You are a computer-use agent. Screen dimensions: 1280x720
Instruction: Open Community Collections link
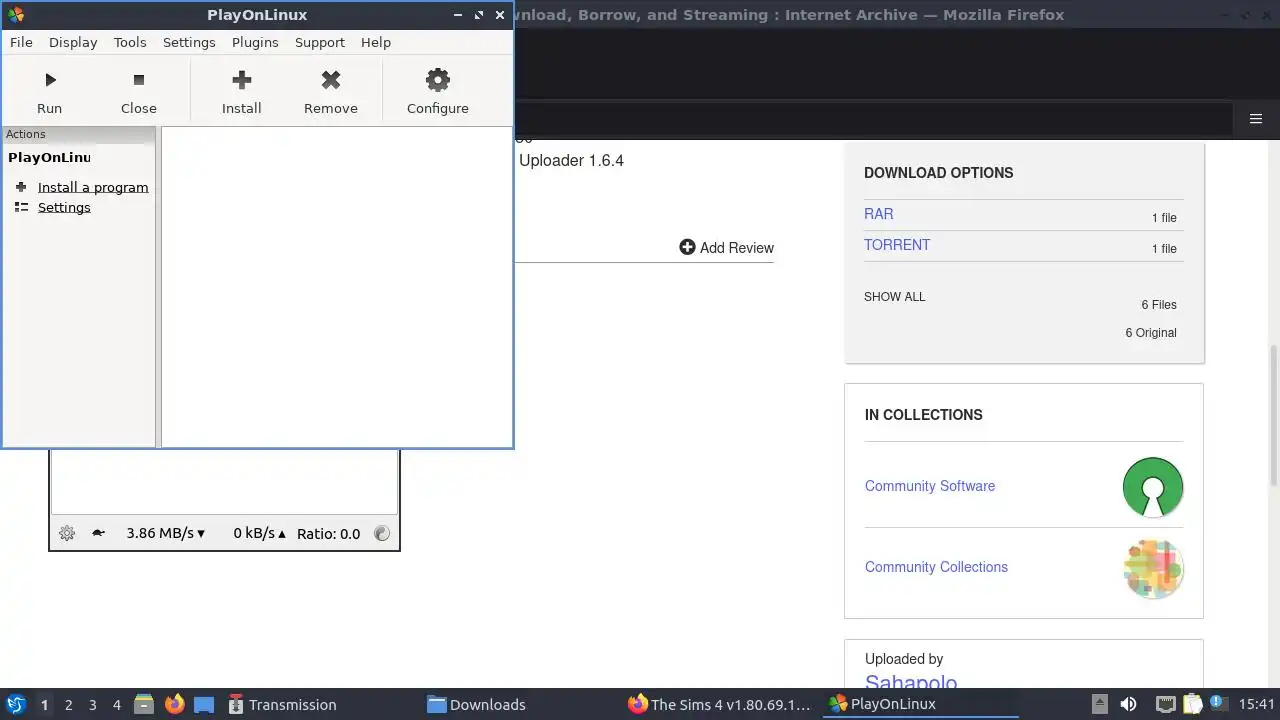click(936, 567)
